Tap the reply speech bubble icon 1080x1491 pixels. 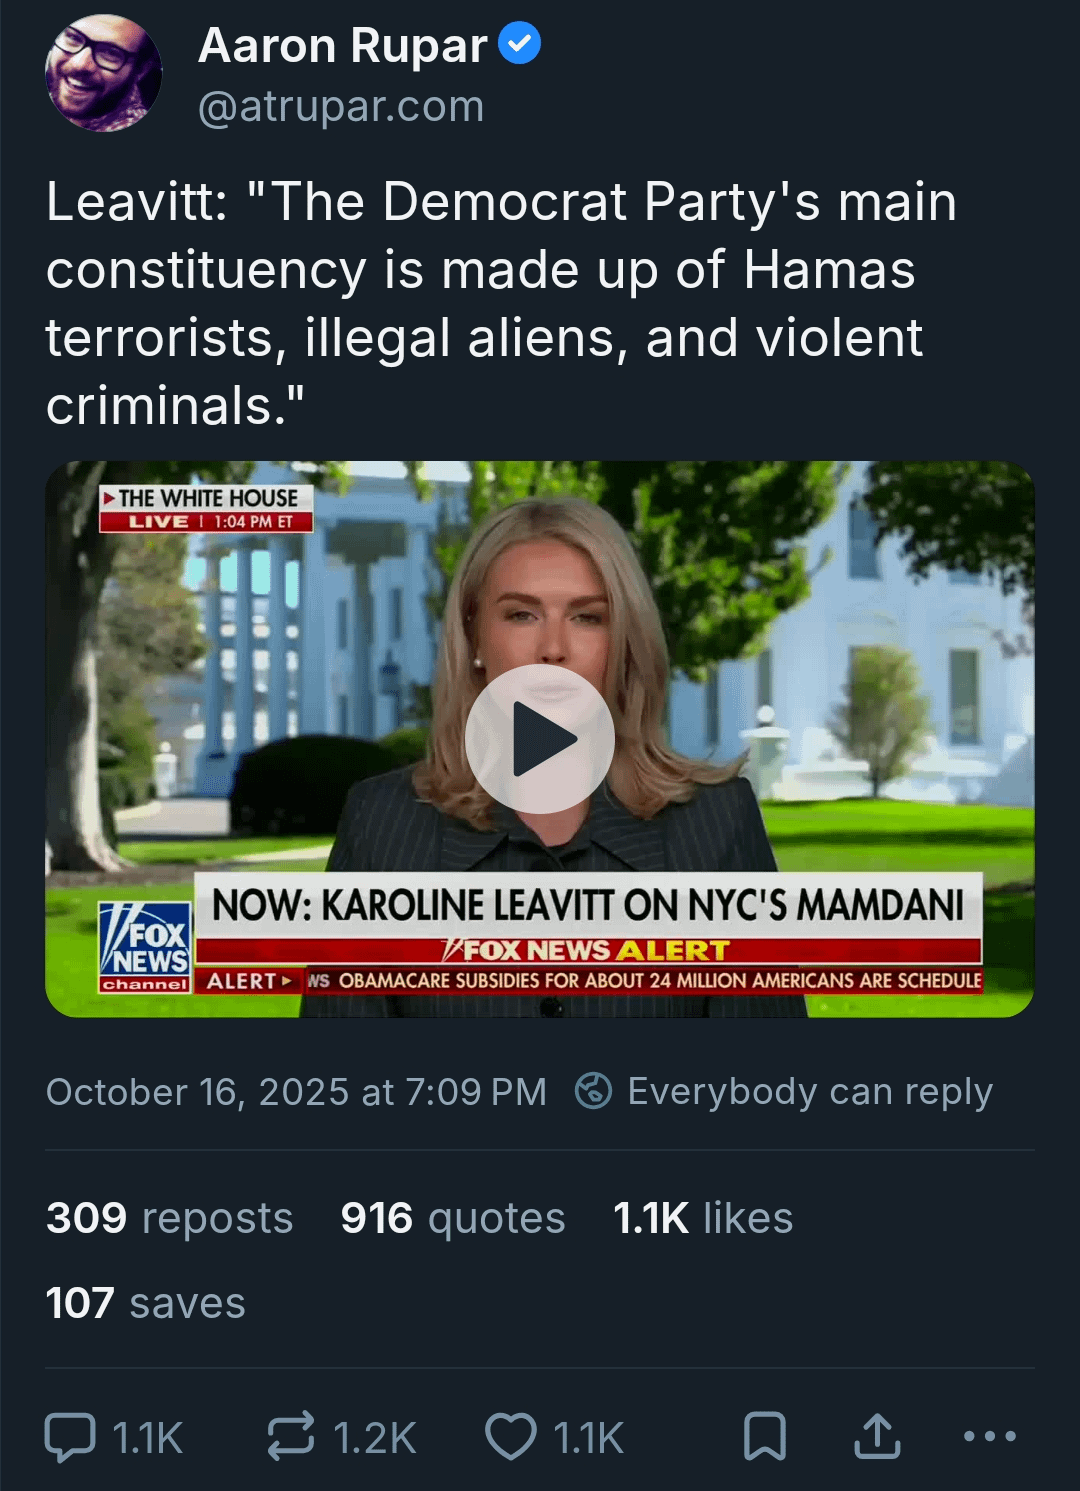coord(71,1437)
